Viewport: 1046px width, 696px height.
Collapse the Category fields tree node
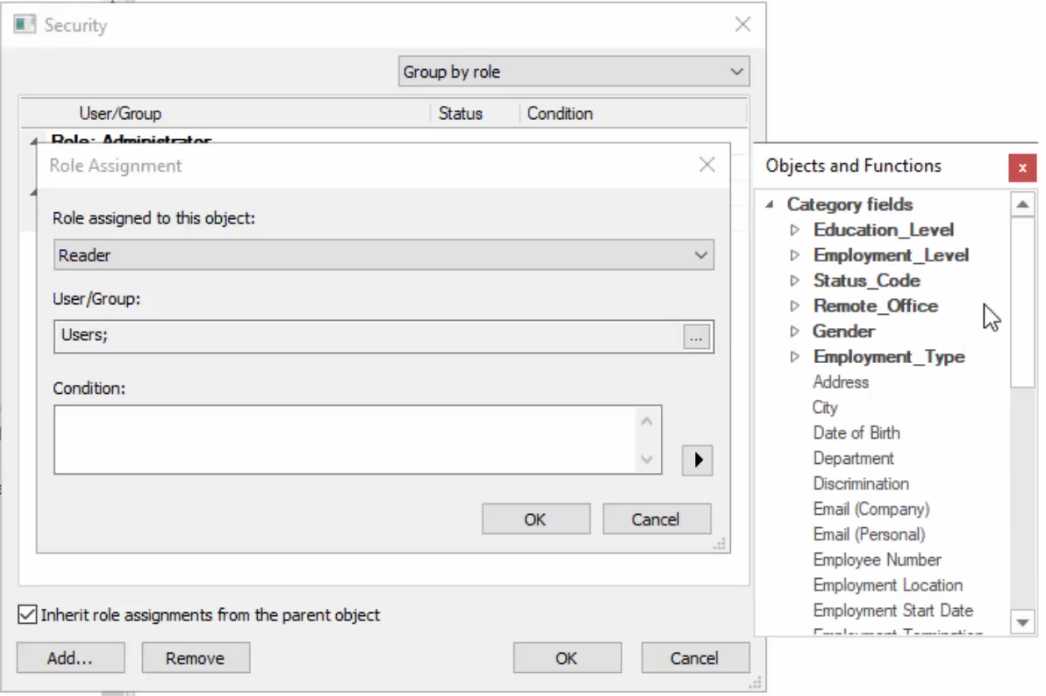point(769,205)
